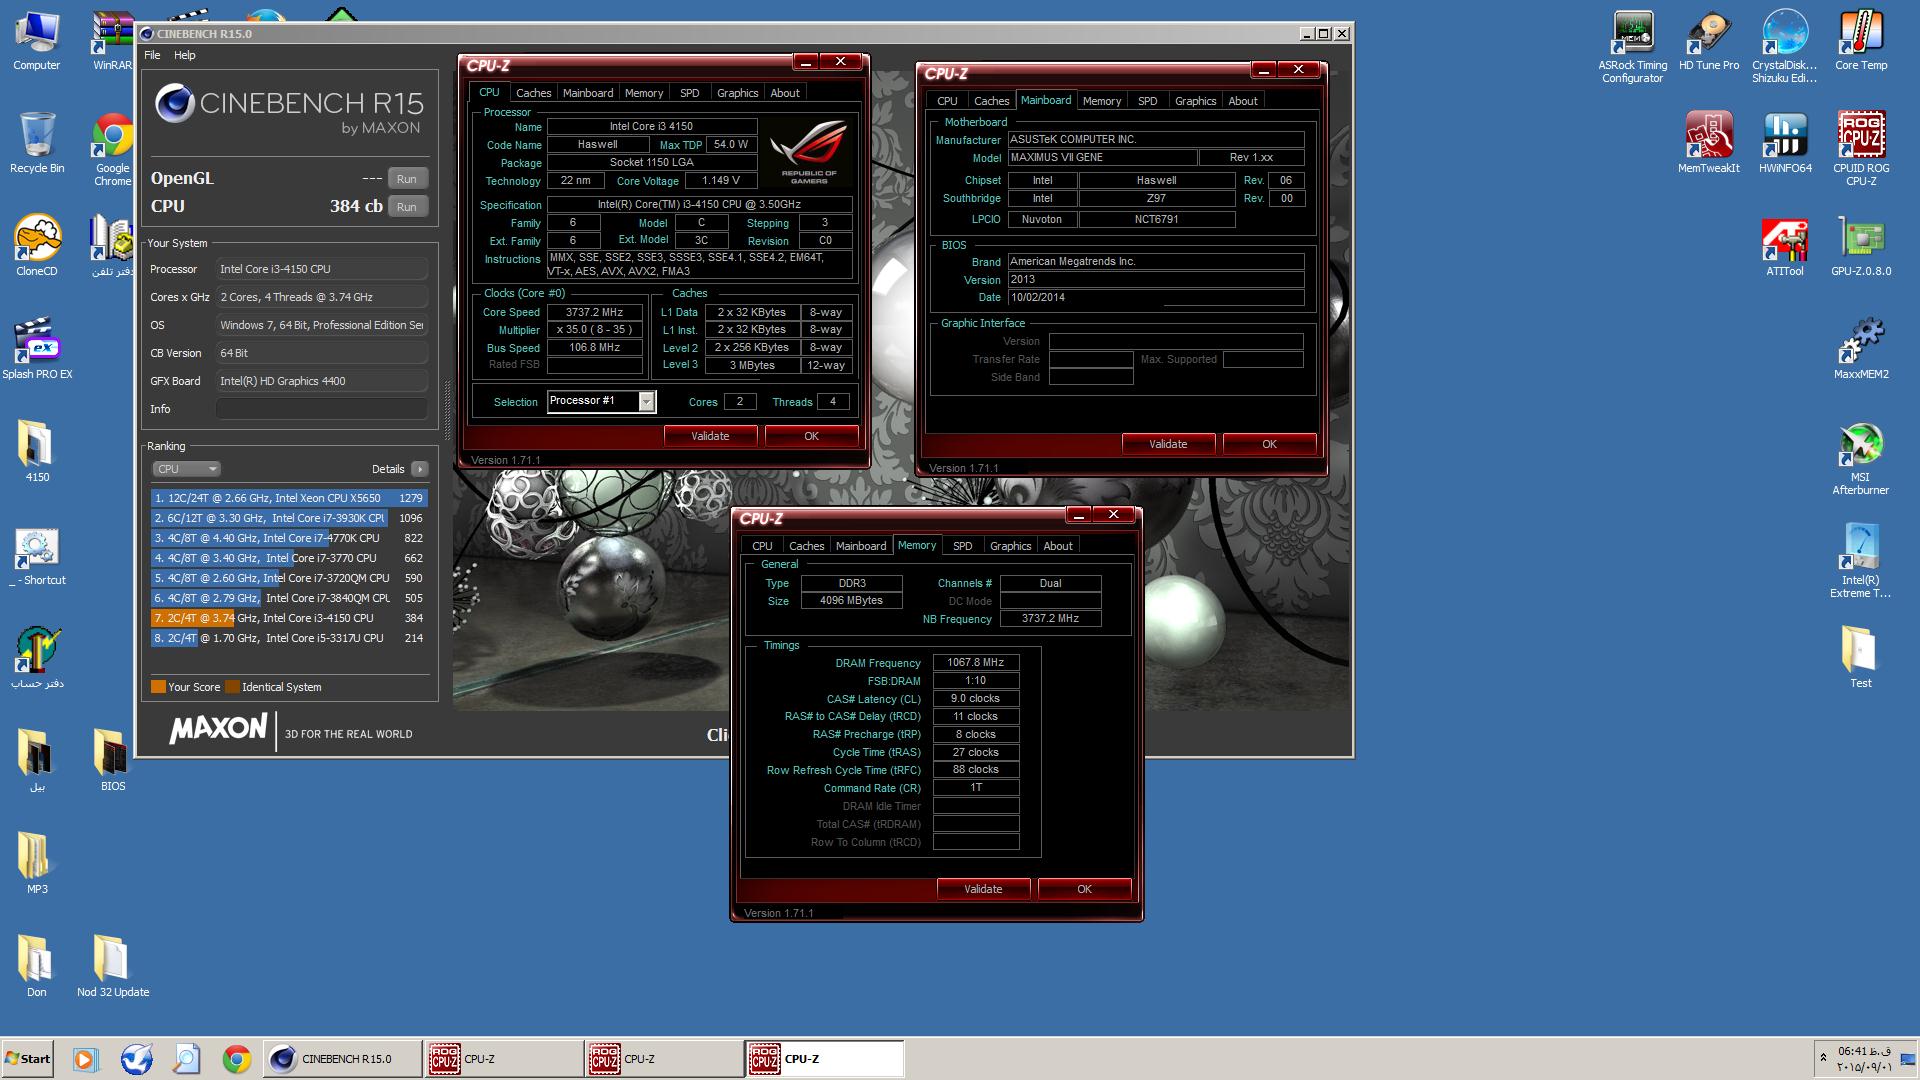Open the MP3 folder
The width and height of the screenshot is (1920, 1080).
(37, 864)
